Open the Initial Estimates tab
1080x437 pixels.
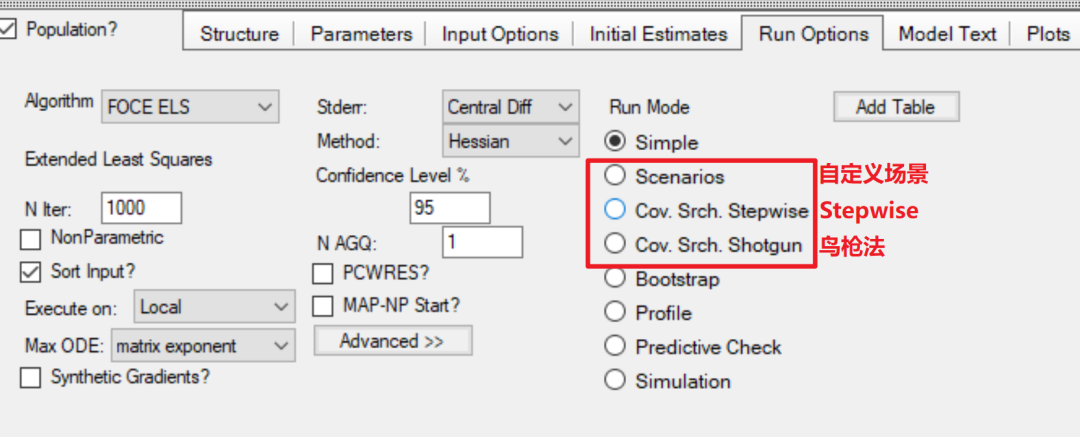click(x=658, y=34)
